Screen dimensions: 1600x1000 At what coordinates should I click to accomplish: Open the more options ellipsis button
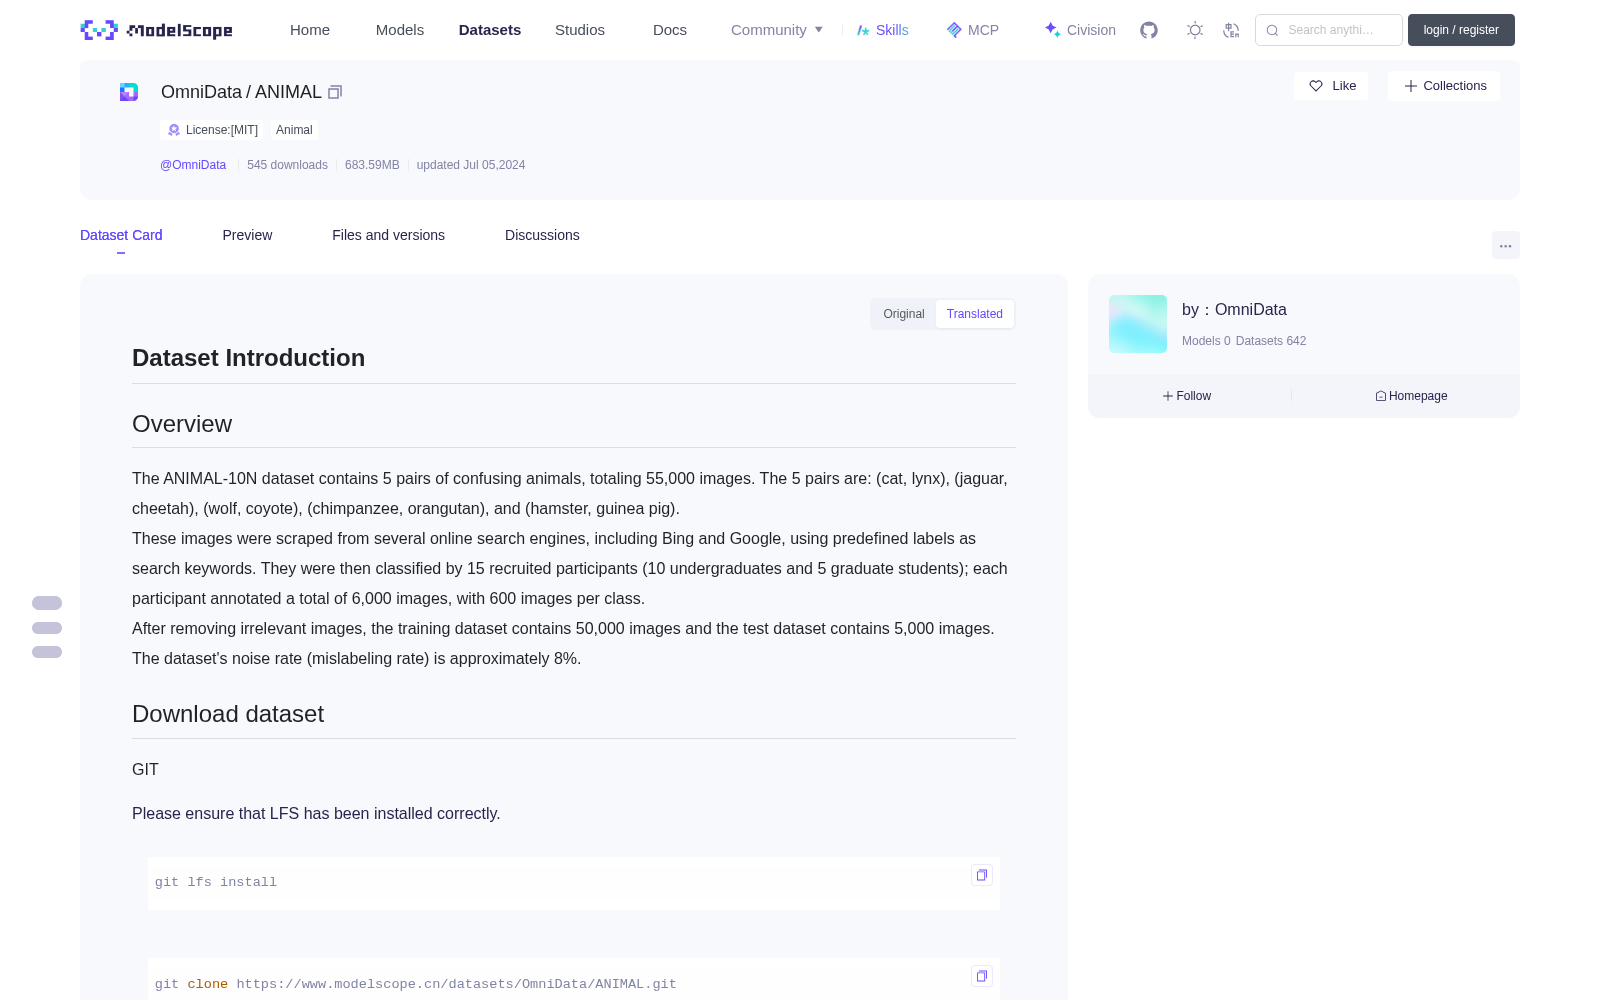pos(1505,245)
